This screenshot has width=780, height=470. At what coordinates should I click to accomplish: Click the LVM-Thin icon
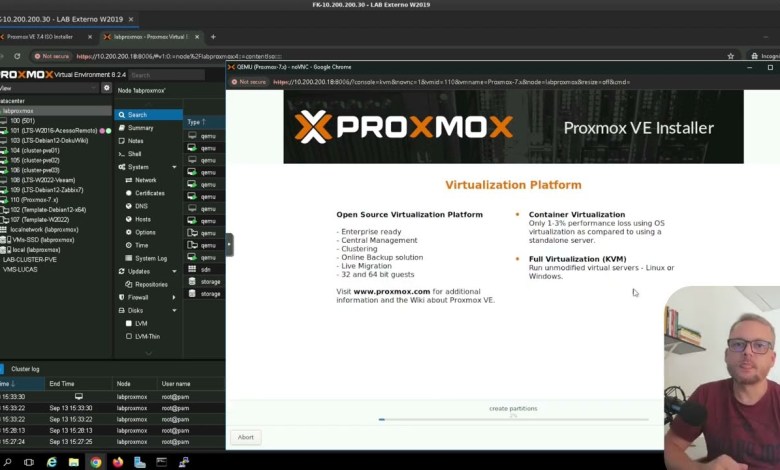128,336
